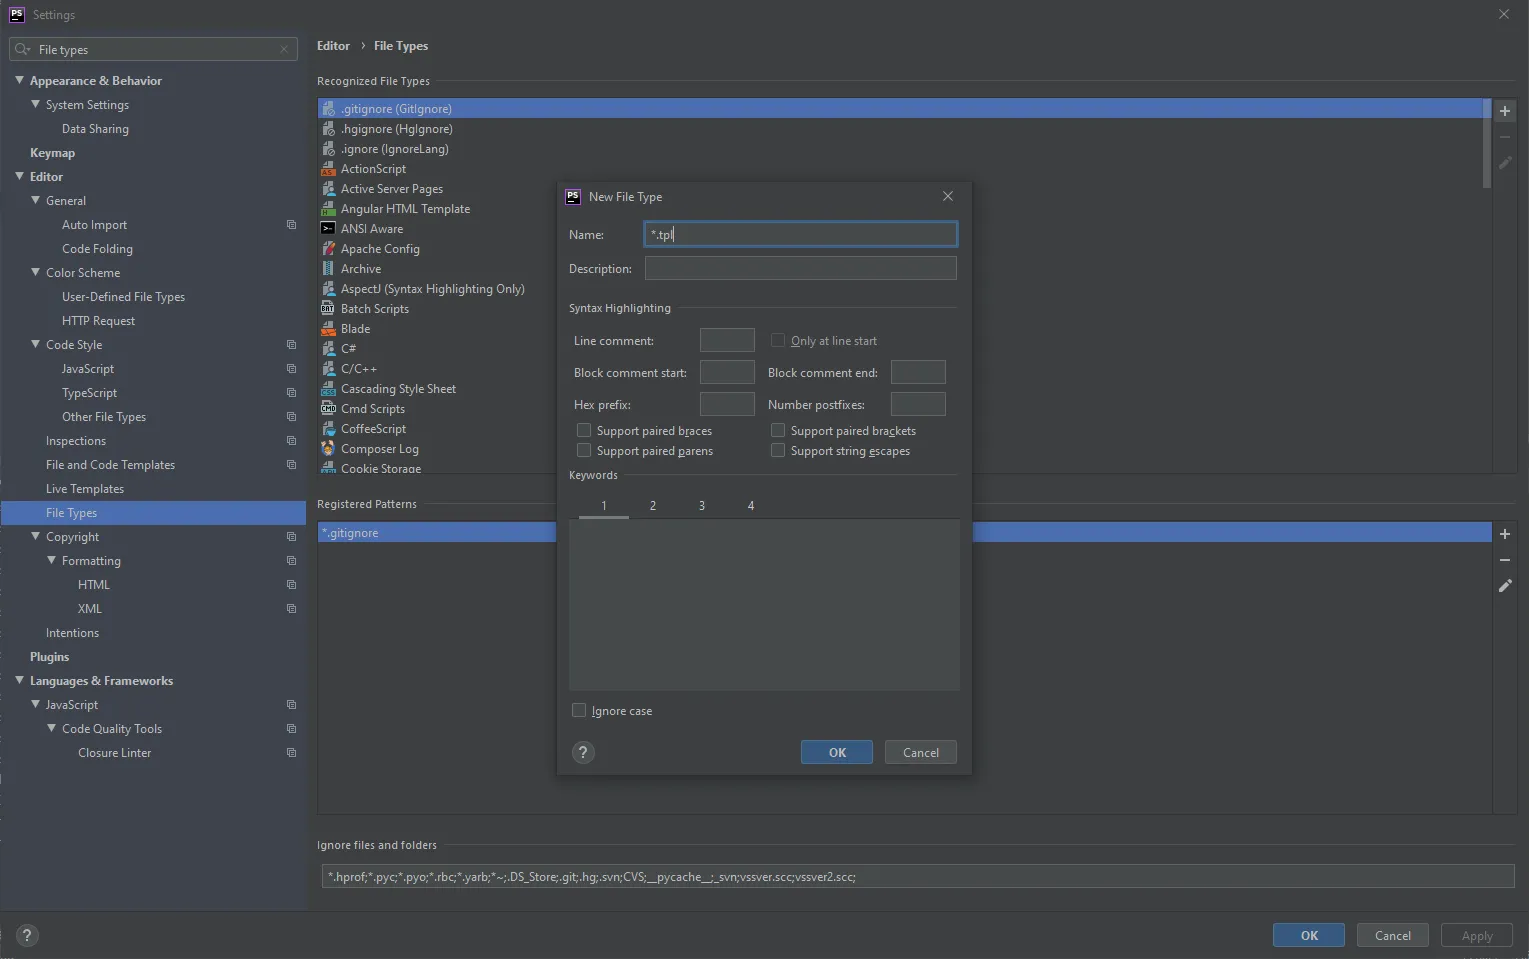1529x959 pixels.
Task: Click the ANSI Aware file type icon
Action: pyautogui.click(x=328, y=229)
